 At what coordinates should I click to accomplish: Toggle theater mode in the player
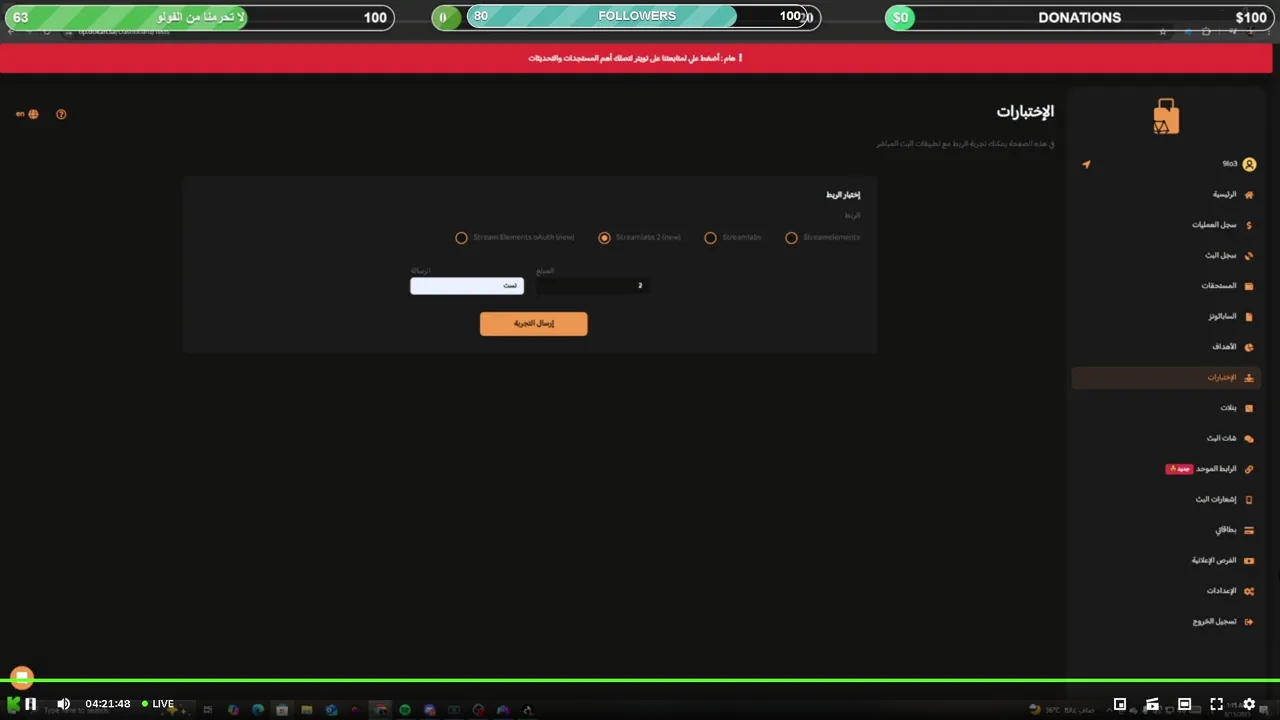pos(1184,704)
